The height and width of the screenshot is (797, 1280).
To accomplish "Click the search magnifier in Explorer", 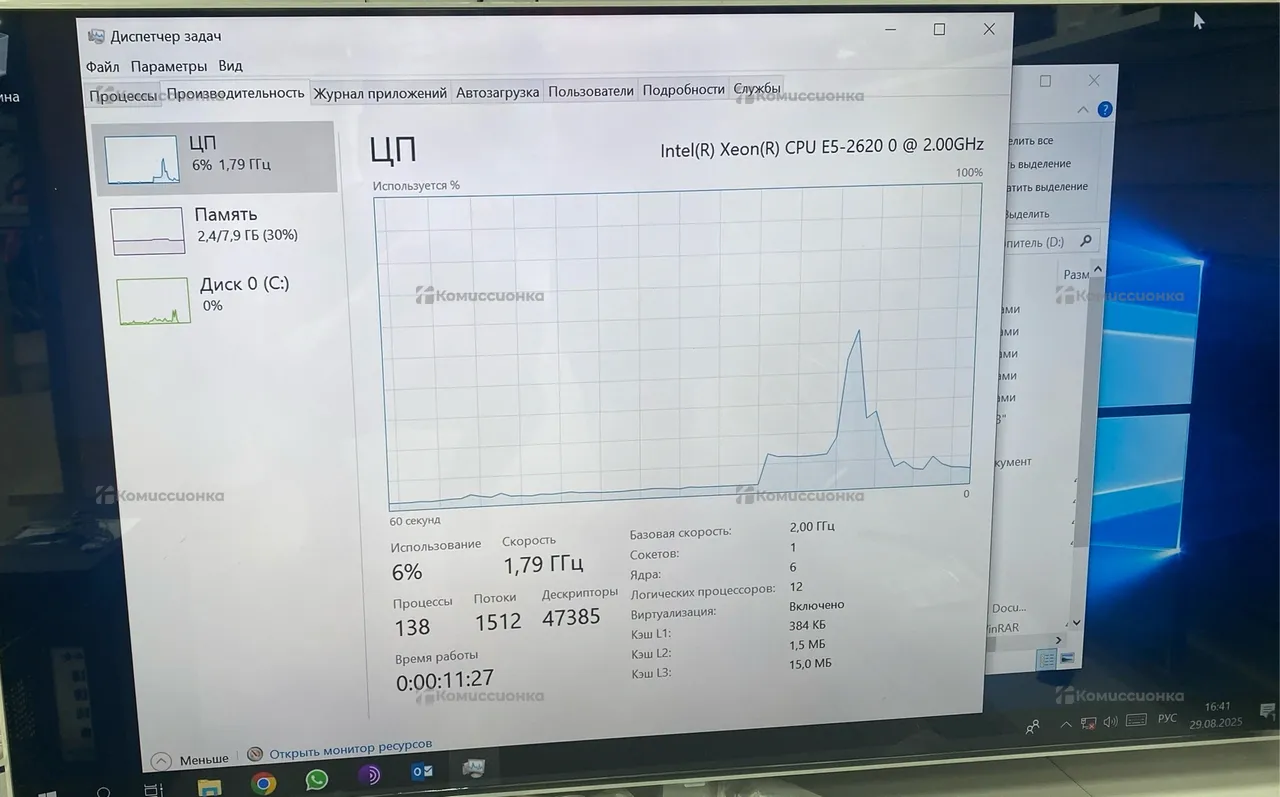I will coord(1085,241).
